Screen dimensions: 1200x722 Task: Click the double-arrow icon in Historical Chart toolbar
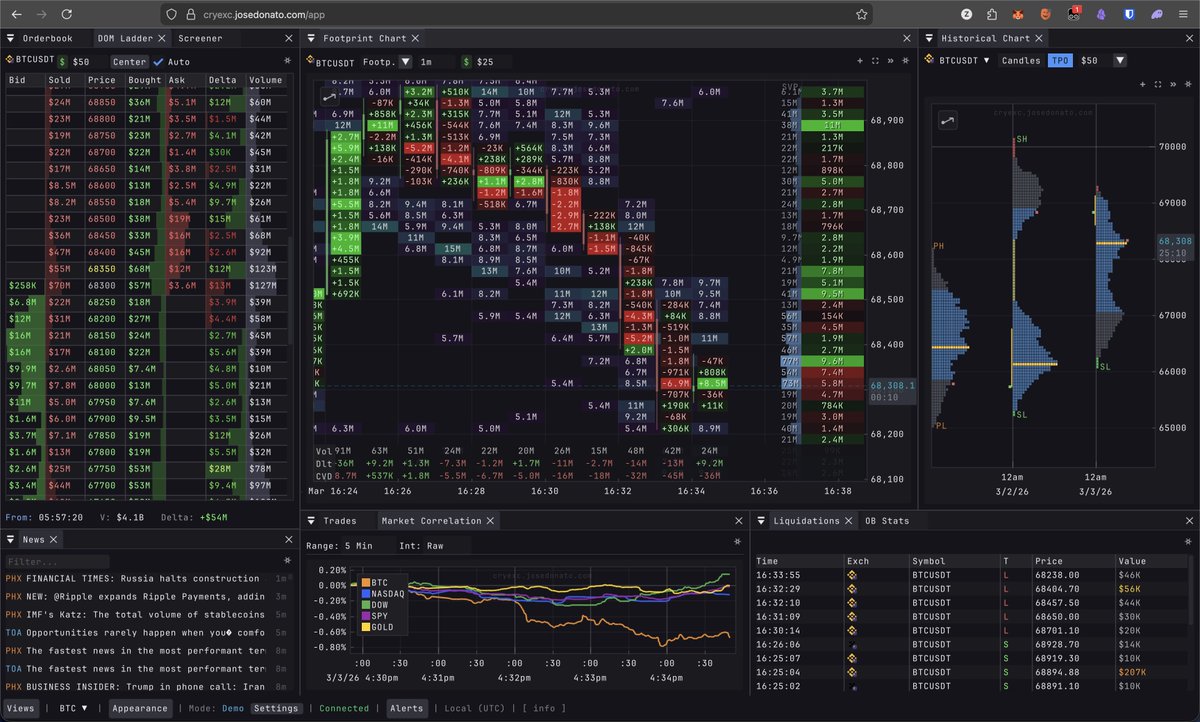(1172, 85)
